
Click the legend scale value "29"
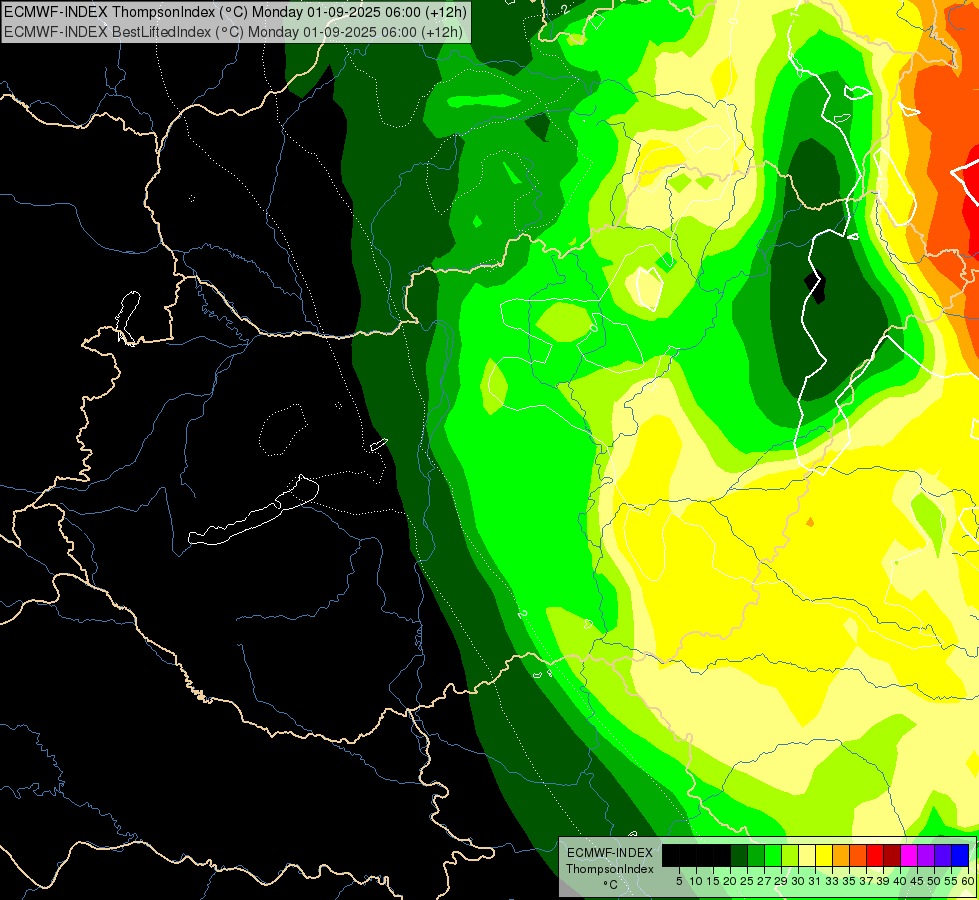[x=781, y=881]
